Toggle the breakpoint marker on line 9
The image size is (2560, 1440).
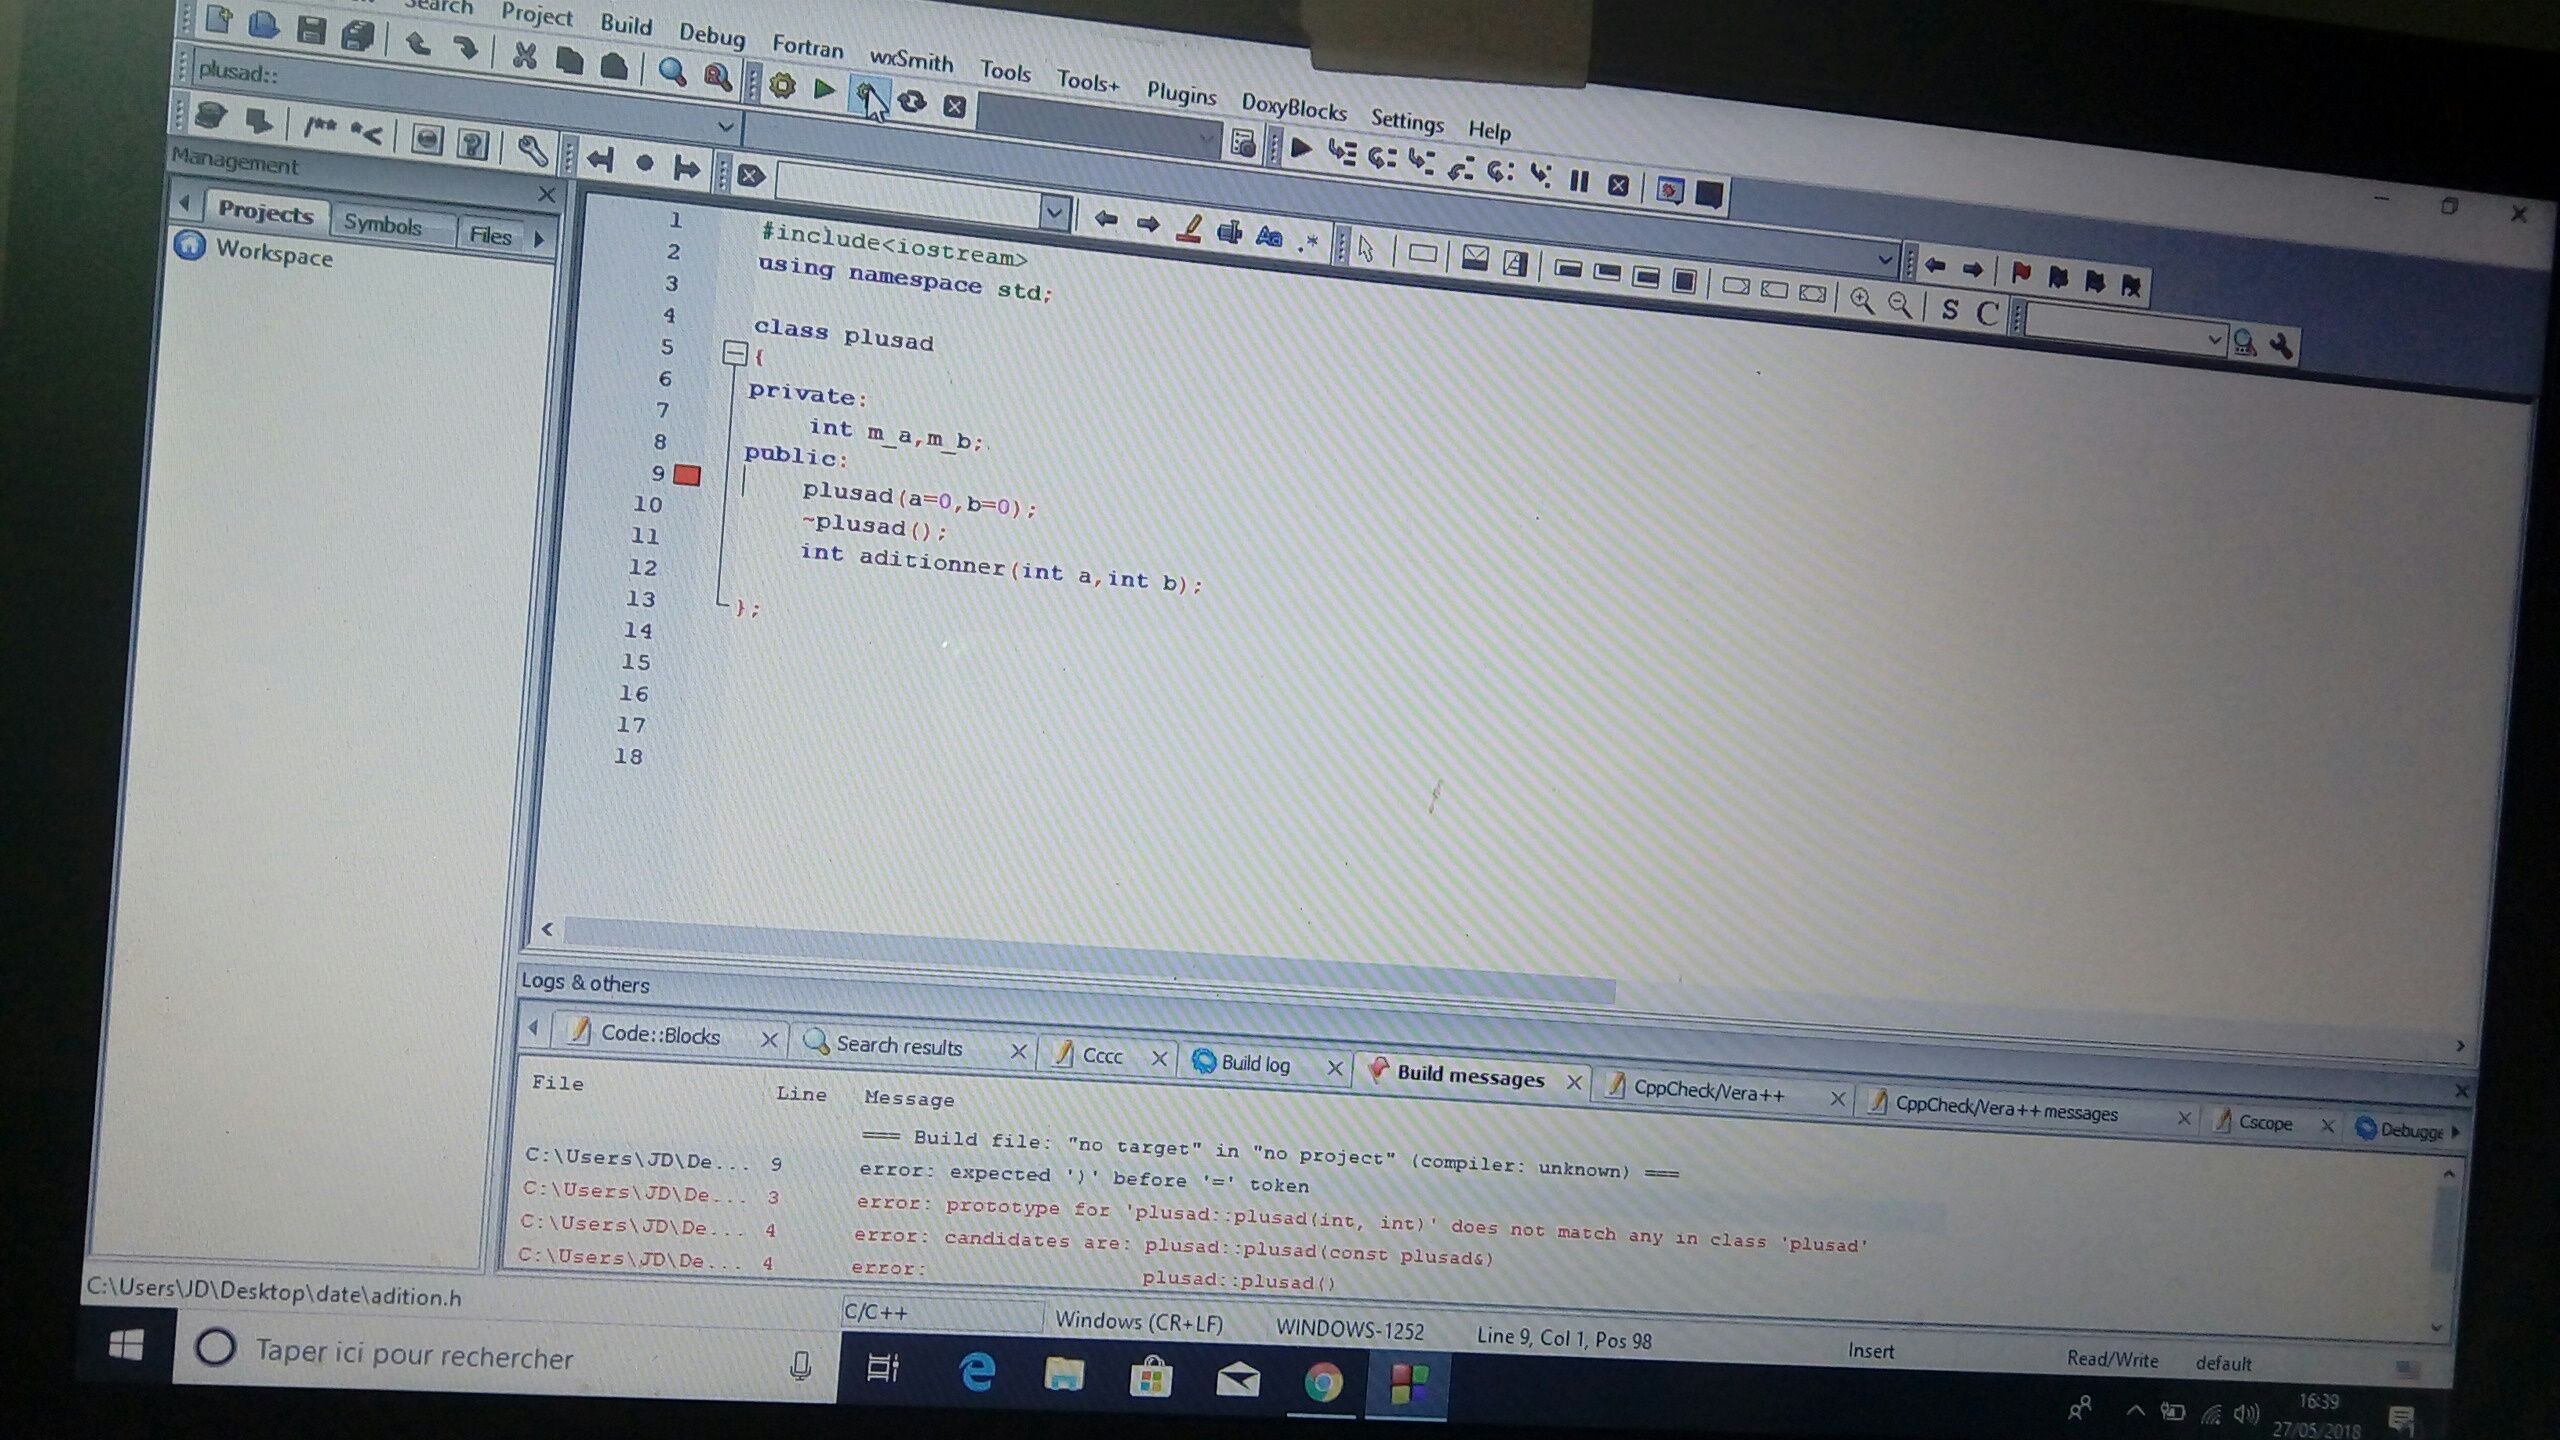pos(687,475)
